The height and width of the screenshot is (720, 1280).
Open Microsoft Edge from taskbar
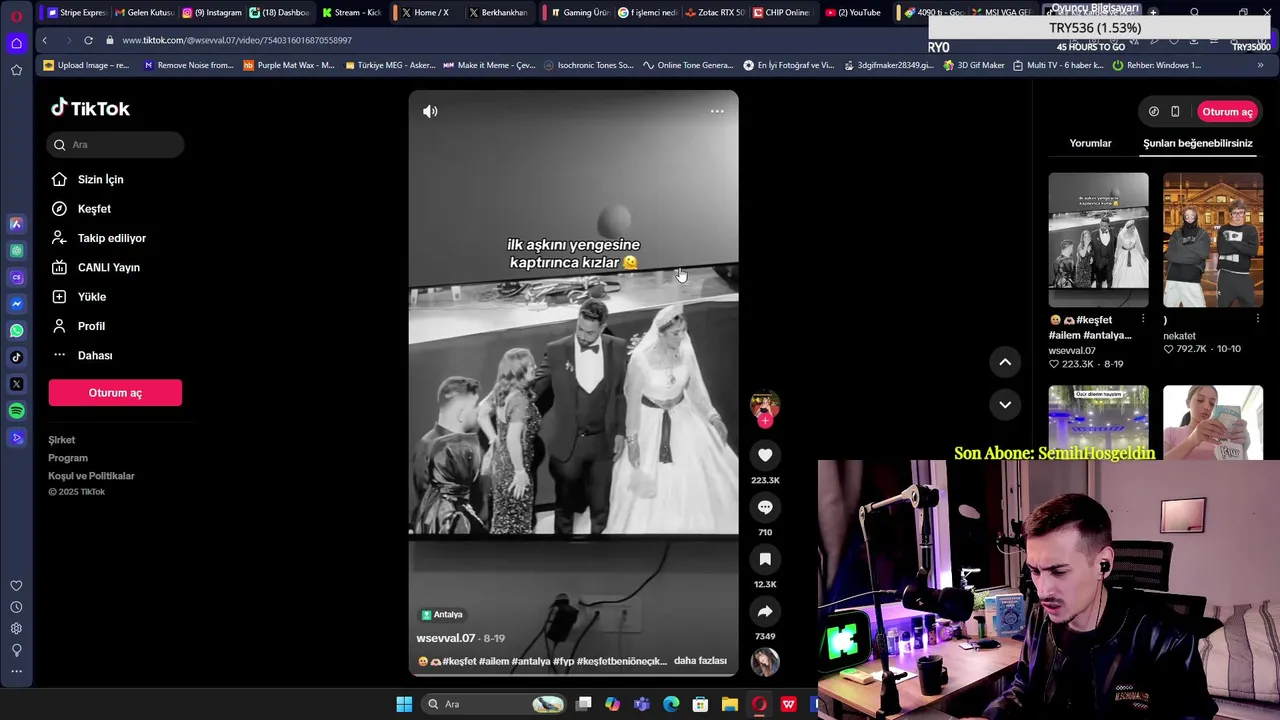pyautogui.click(x=671, y=704)
